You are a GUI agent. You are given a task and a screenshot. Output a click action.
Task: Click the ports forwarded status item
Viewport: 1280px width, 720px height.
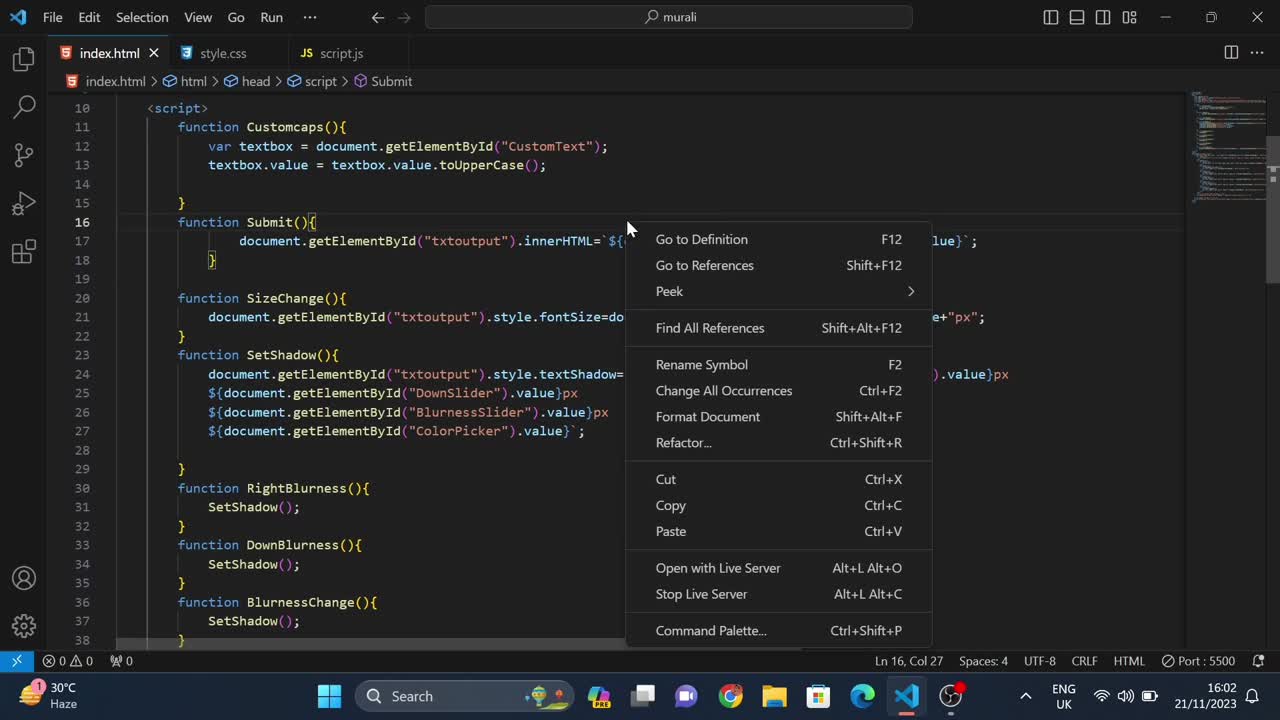[121, 661]
